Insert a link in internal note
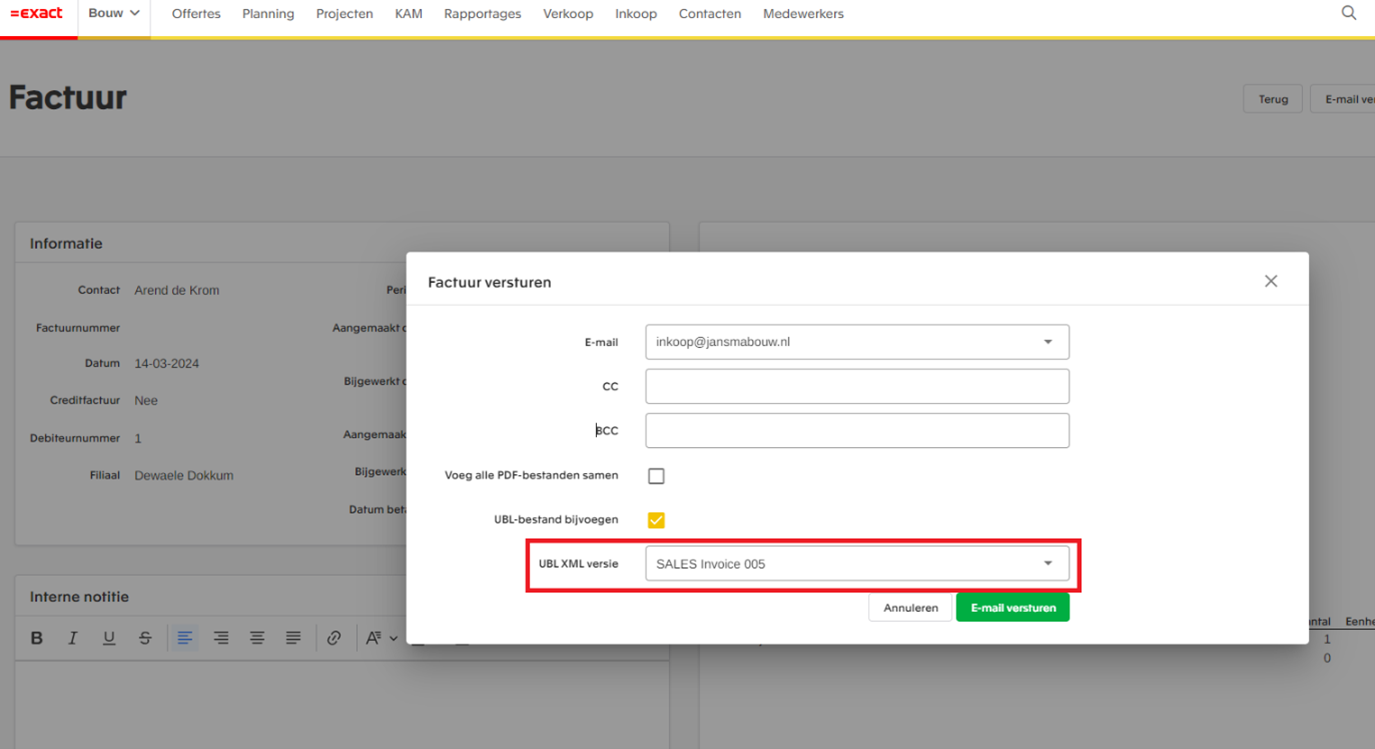1375x749 pixels. pyautogui.click(x=334, y=638)
